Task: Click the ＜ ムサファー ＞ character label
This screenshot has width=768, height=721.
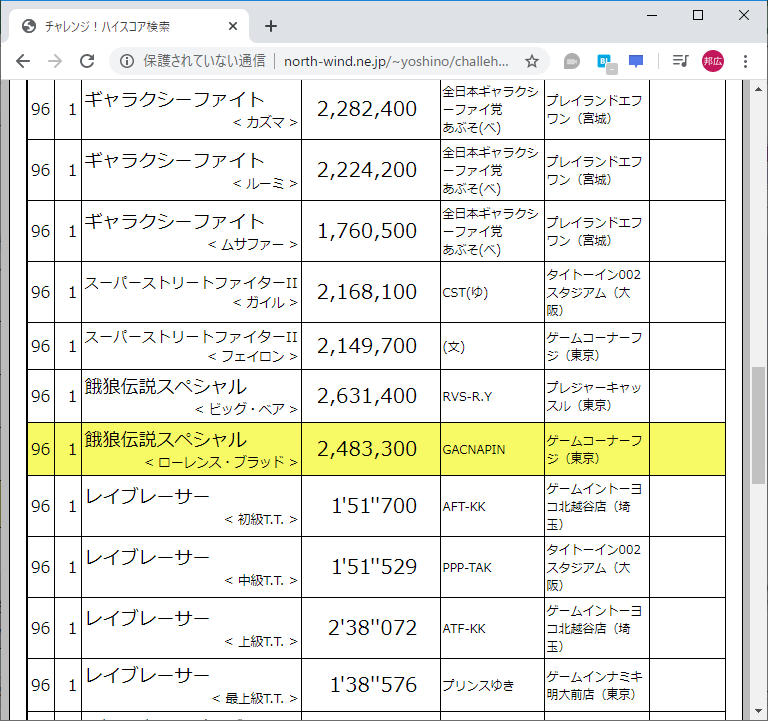Action: coord(253,244)
